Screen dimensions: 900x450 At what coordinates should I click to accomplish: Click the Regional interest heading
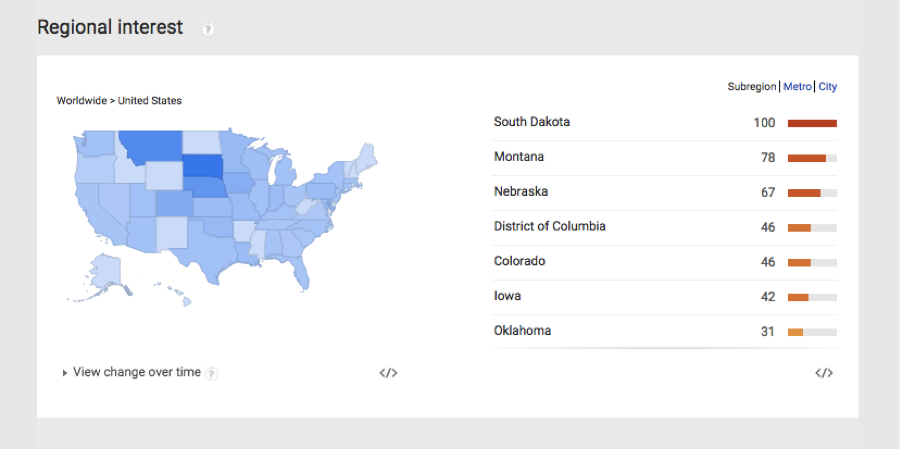[110, 27]
